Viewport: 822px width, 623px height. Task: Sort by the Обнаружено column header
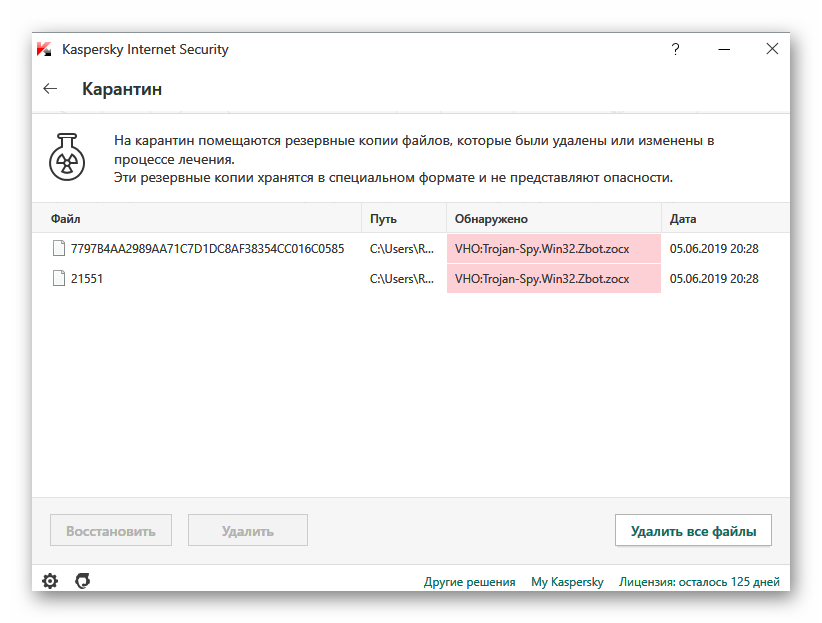coord(490,218)
